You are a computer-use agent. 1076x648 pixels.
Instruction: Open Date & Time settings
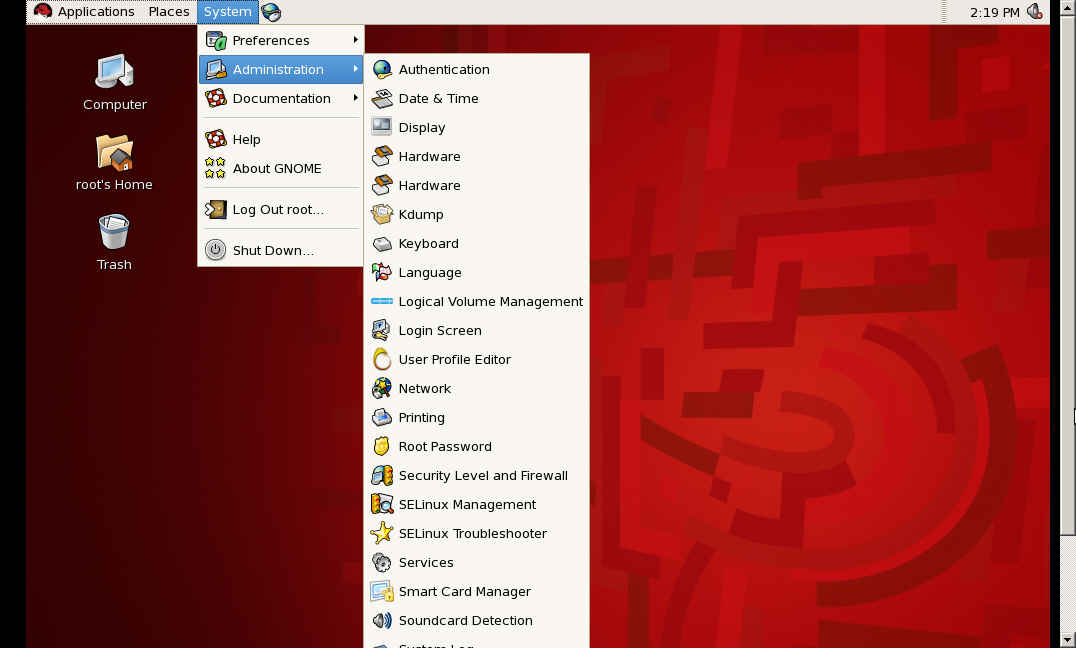point(476,98)
